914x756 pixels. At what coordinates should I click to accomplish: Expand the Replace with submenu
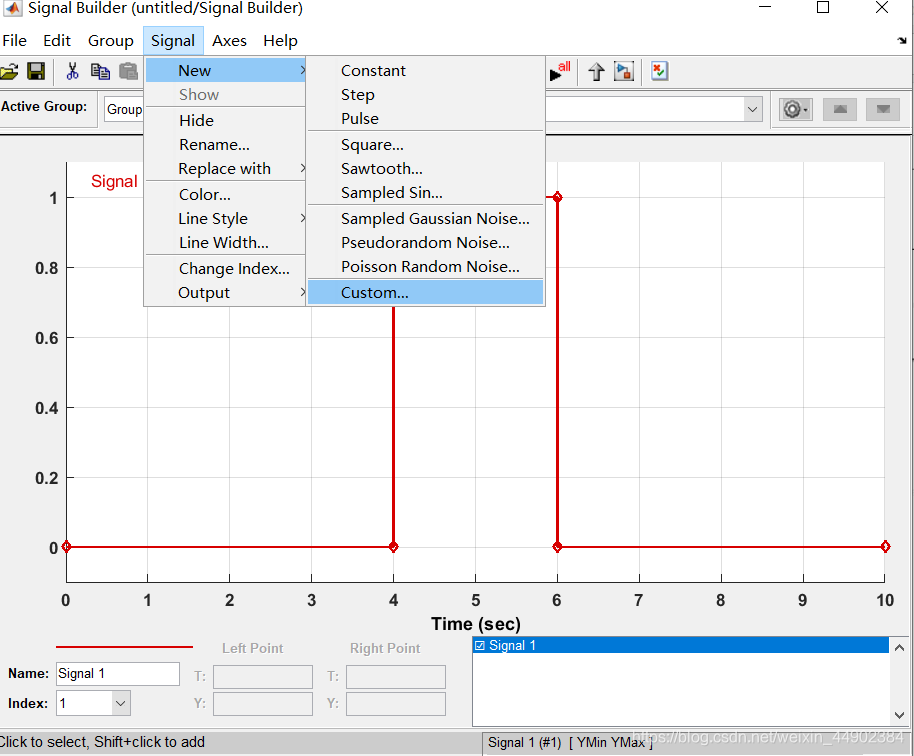pos(225,168)
